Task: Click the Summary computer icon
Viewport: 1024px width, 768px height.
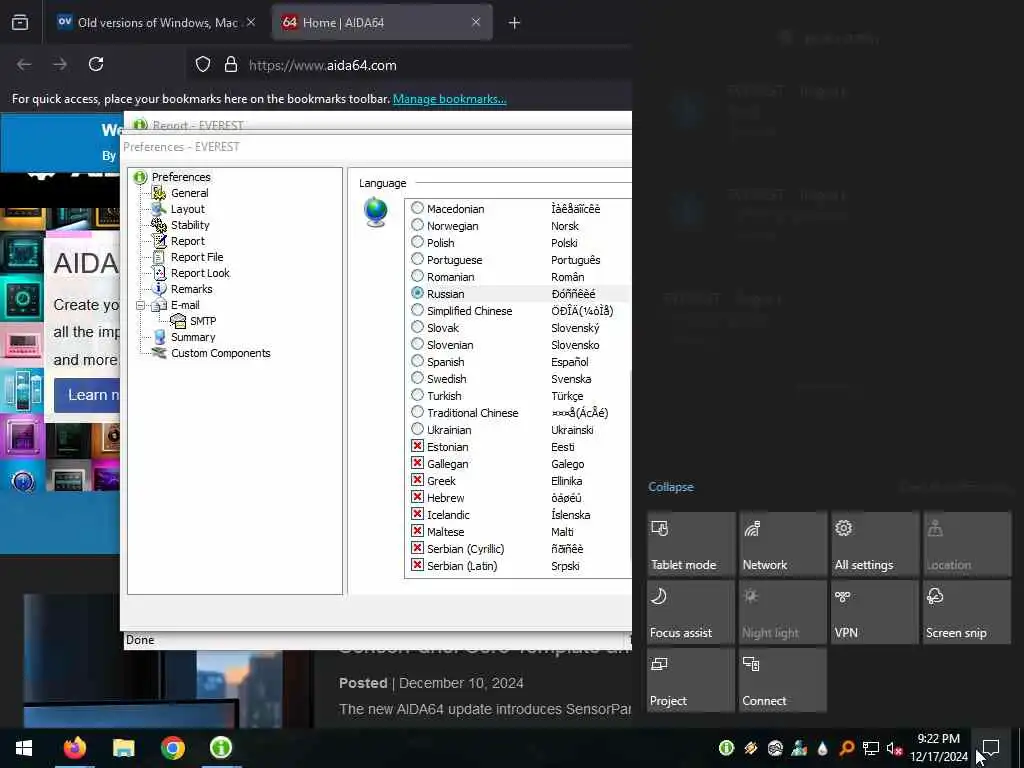Action: pos(159,337)
